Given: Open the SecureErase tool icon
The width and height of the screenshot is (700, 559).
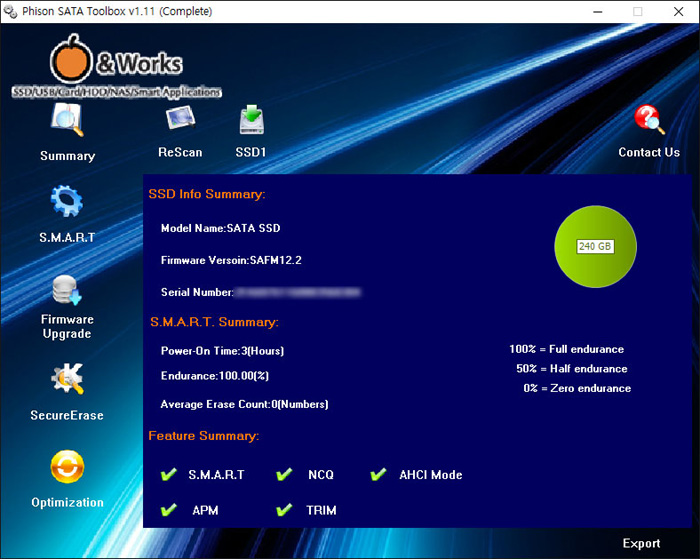Looking at the screenshot, I should [67, 379].
